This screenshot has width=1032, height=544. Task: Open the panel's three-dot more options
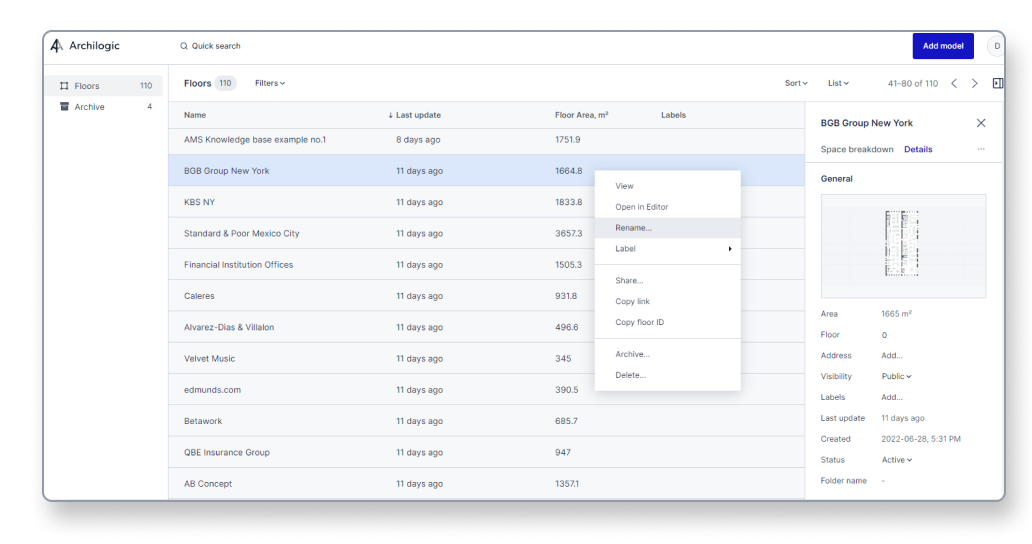coord(981,149)
